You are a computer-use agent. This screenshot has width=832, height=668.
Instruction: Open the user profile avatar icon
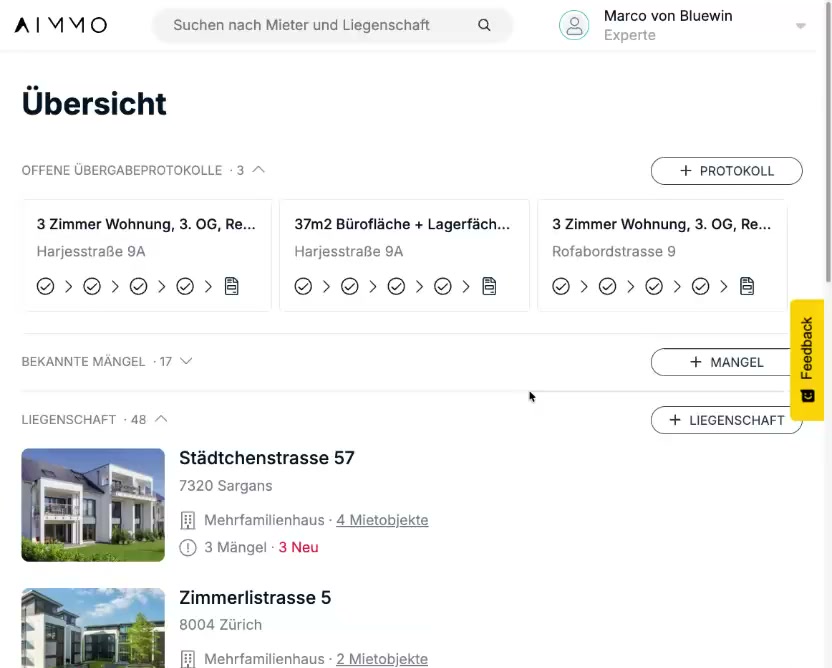coord(574,25)
